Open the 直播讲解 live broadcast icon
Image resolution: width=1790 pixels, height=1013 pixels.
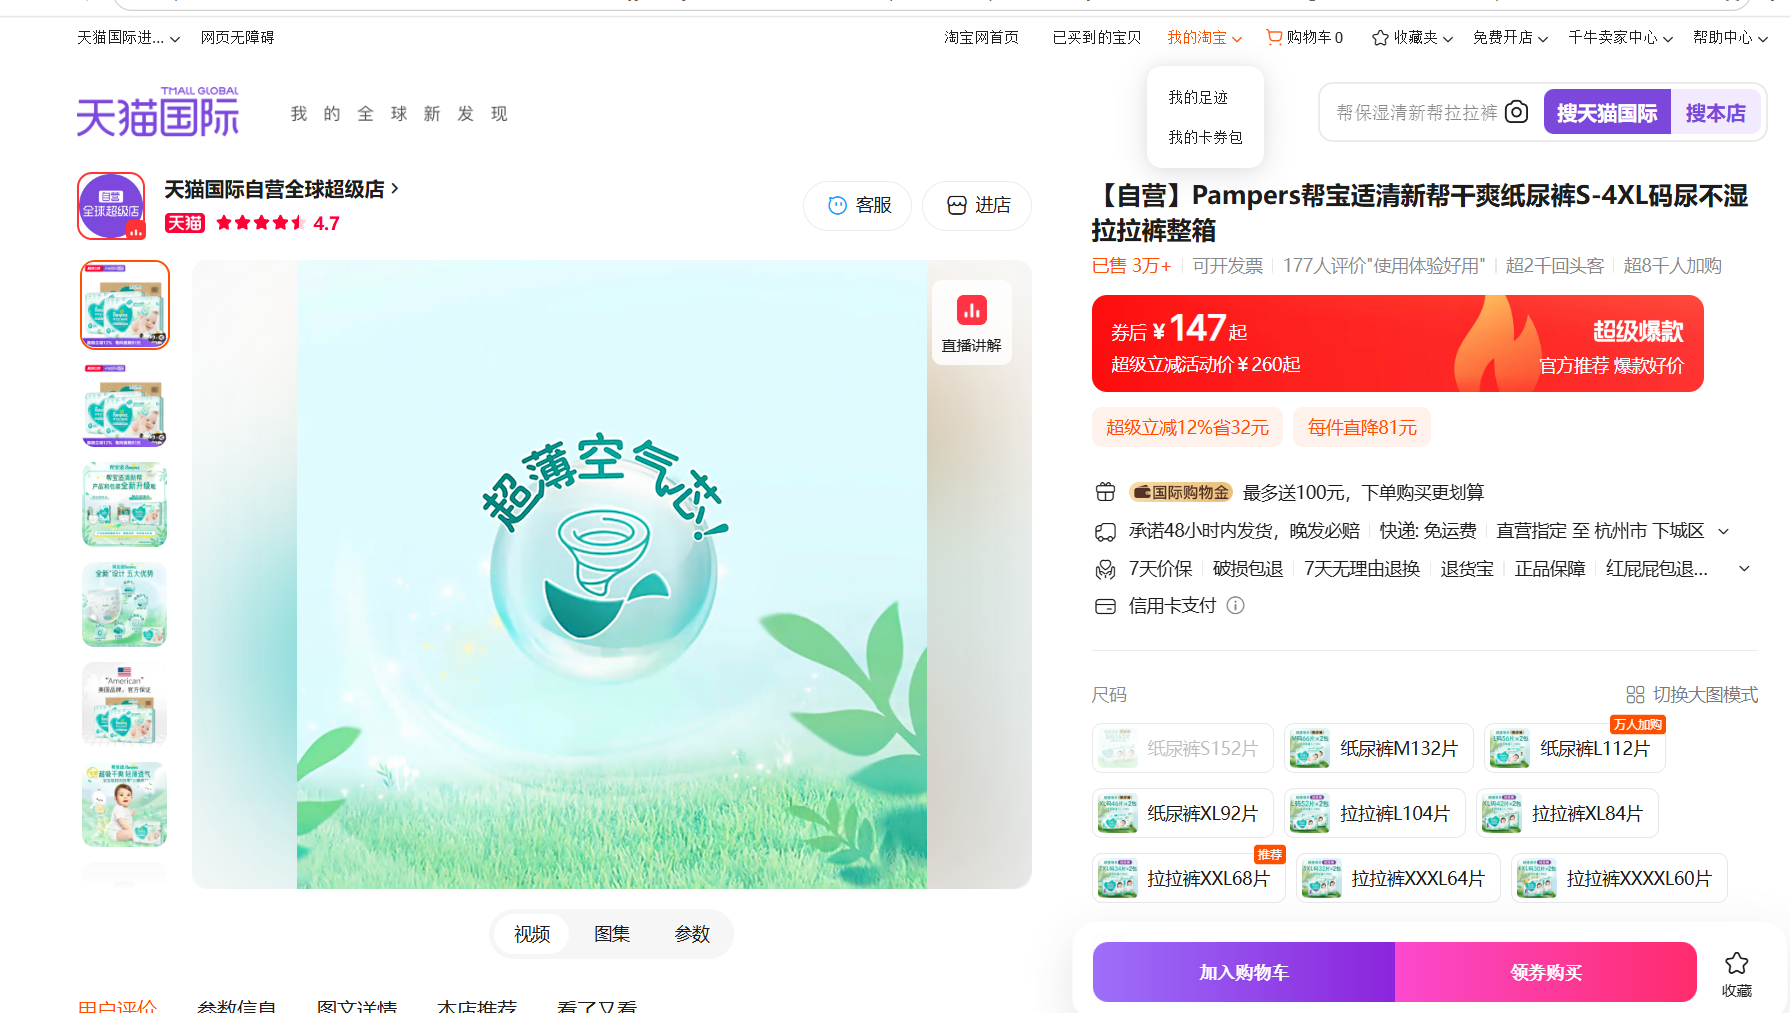pos(971,323)
